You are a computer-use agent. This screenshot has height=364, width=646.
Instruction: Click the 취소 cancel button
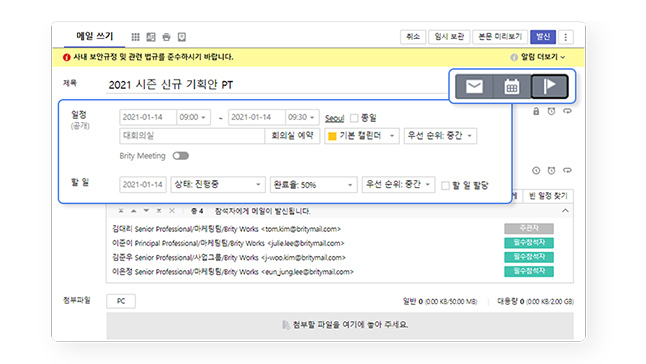[413, 37]
